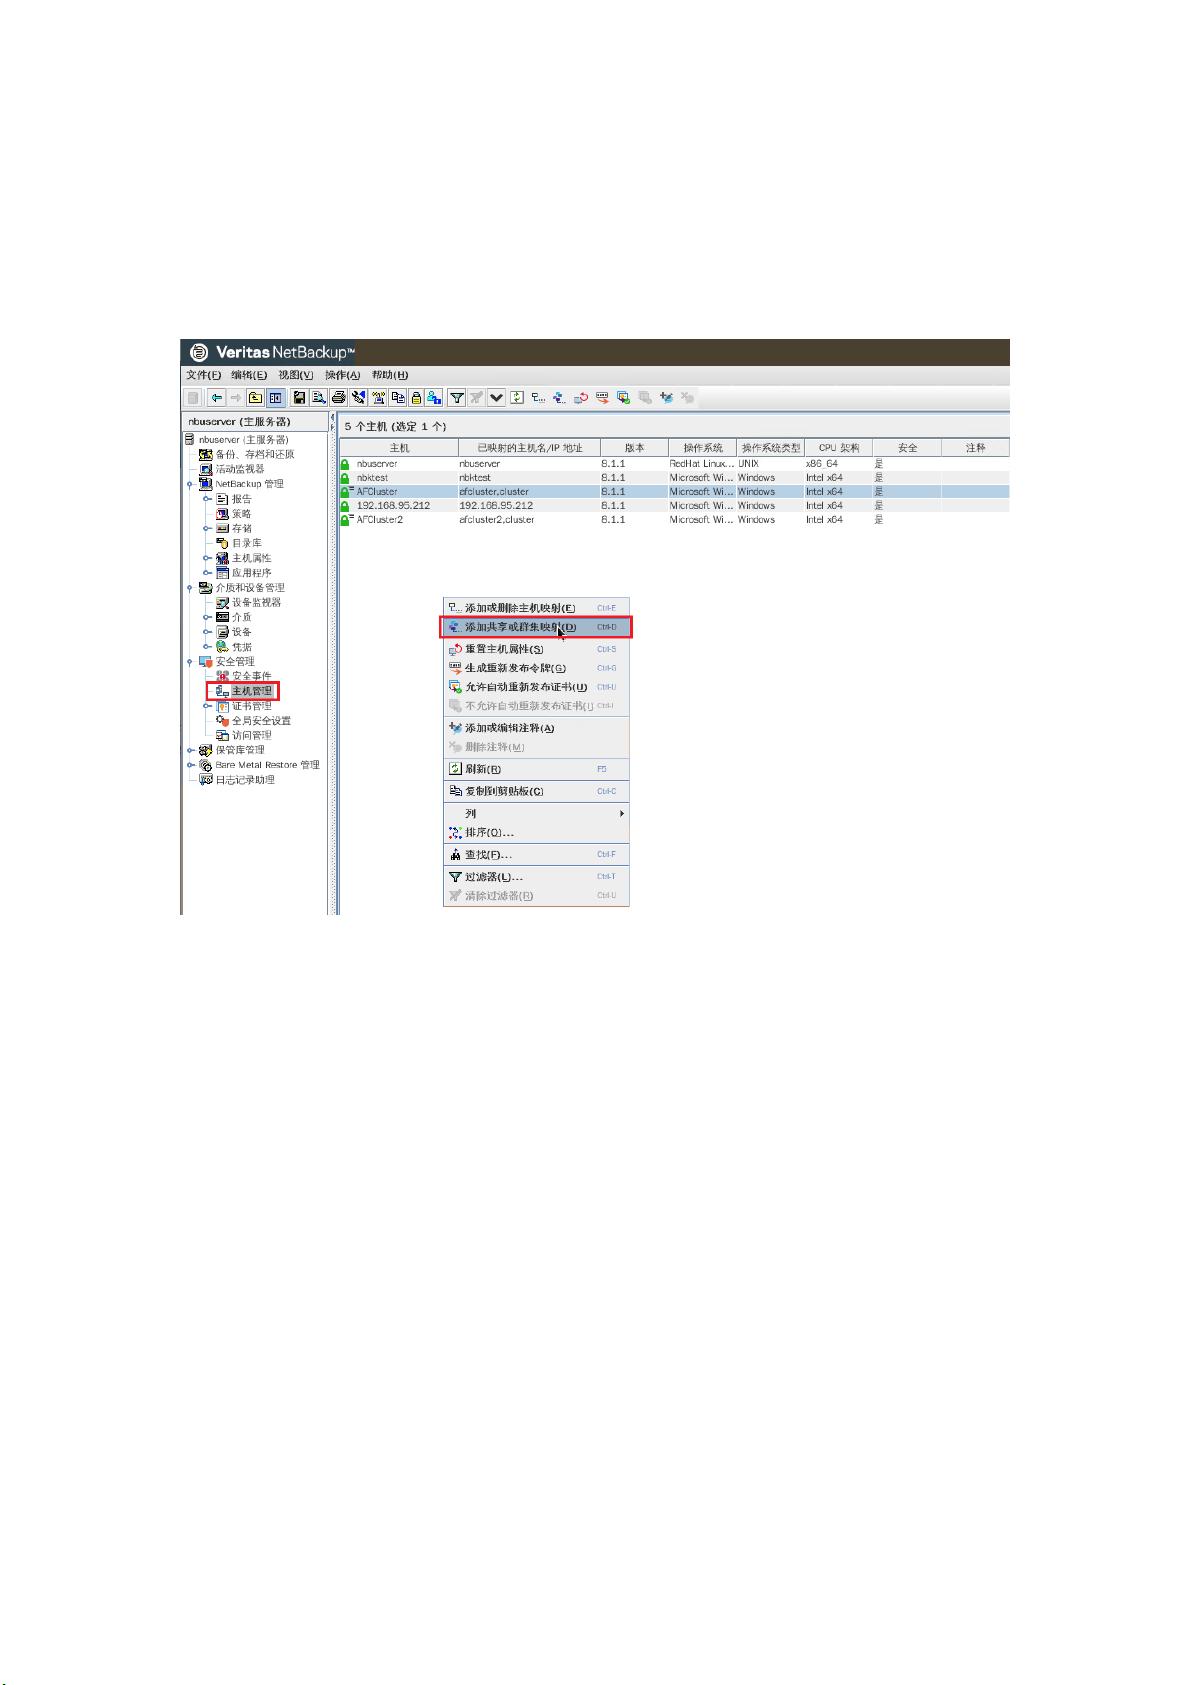Open the 列 submenu in context menu
This screenshot has width=1192, height=1685.
coord(536,813)
